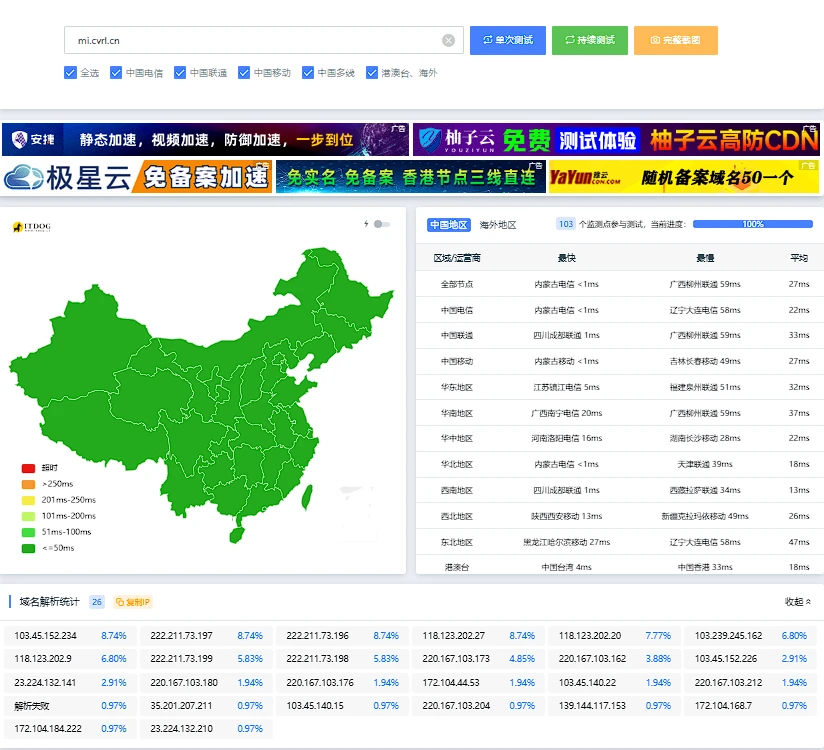Uncheck the 中国电信 checkbox
824x750 pixels.
[x=116, y=73]
